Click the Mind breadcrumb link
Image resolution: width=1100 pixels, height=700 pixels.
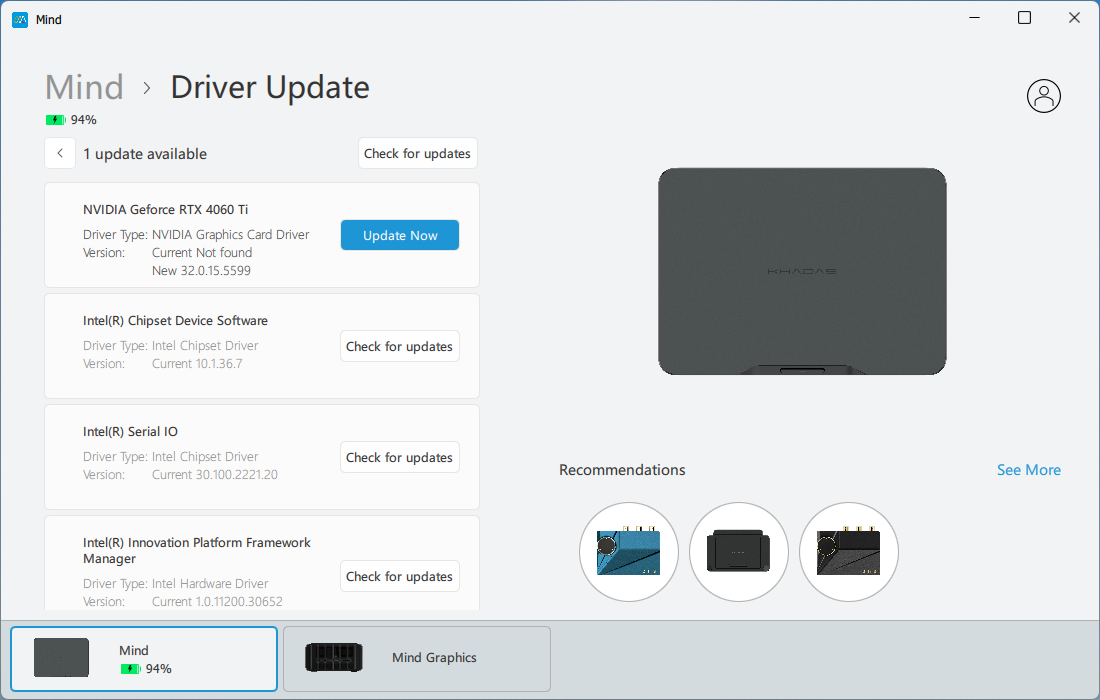click(84, 88)
